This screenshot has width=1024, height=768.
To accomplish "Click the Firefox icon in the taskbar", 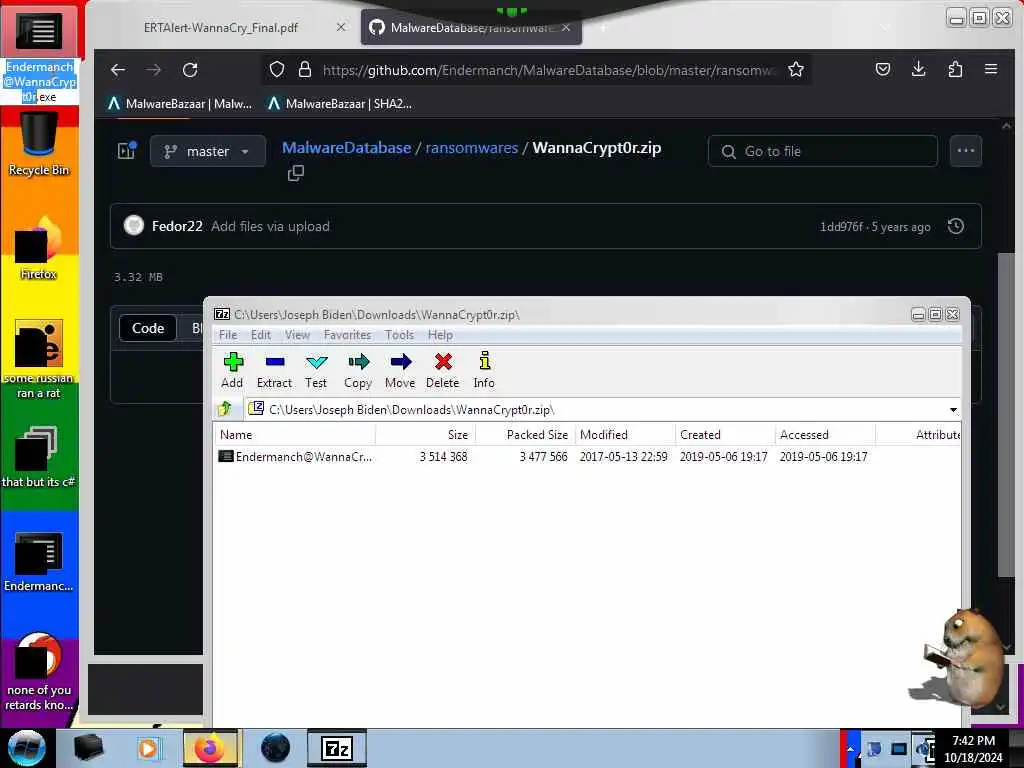I will 210,748.
